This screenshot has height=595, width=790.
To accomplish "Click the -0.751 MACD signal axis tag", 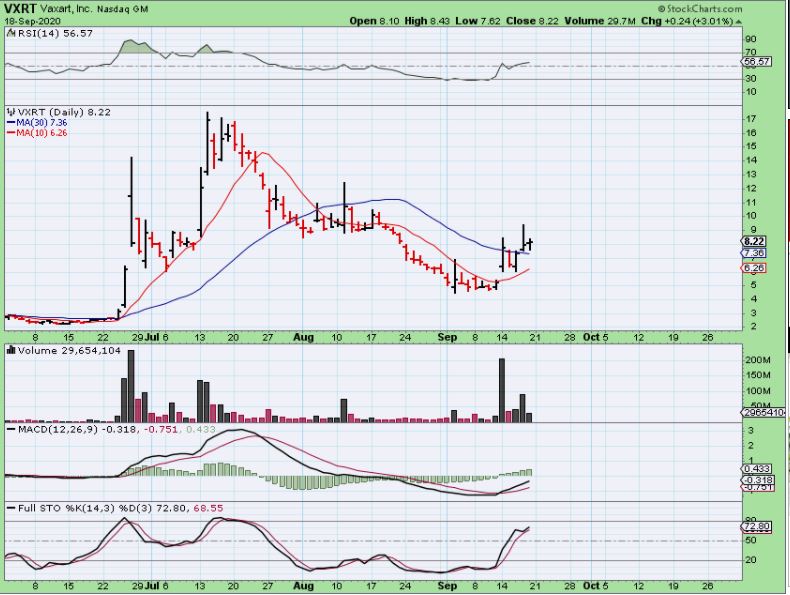I will coord(756,488).
